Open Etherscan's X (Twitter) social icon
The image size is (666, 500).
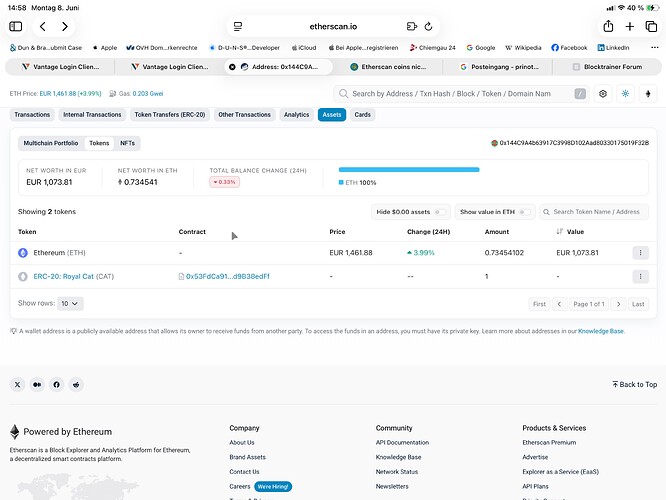17,384
